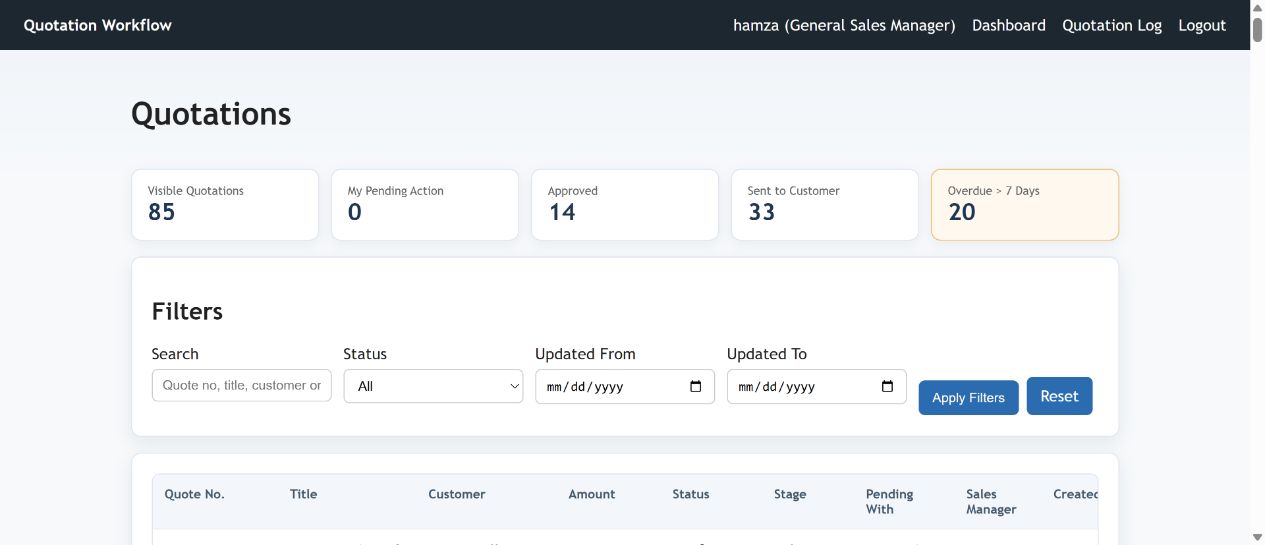The height and width of the screenshot is (545, 1265).
Task: Click Logout in the top bar
Action: [x=1202, y=25]
